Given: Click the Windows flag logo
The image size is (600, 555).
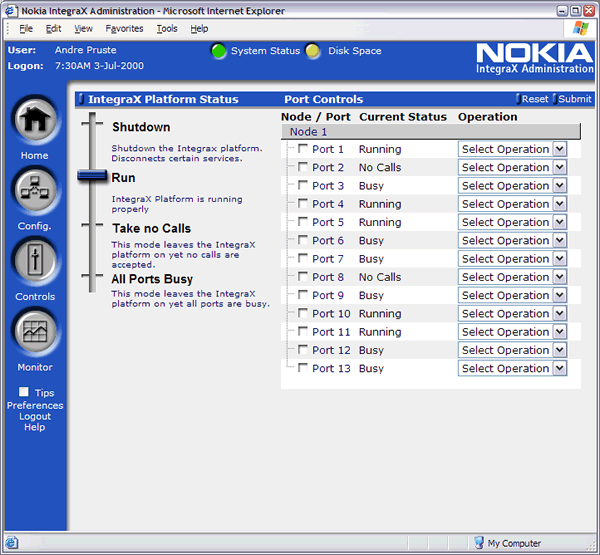Looking at the screenshot, I should click(580, 28).
